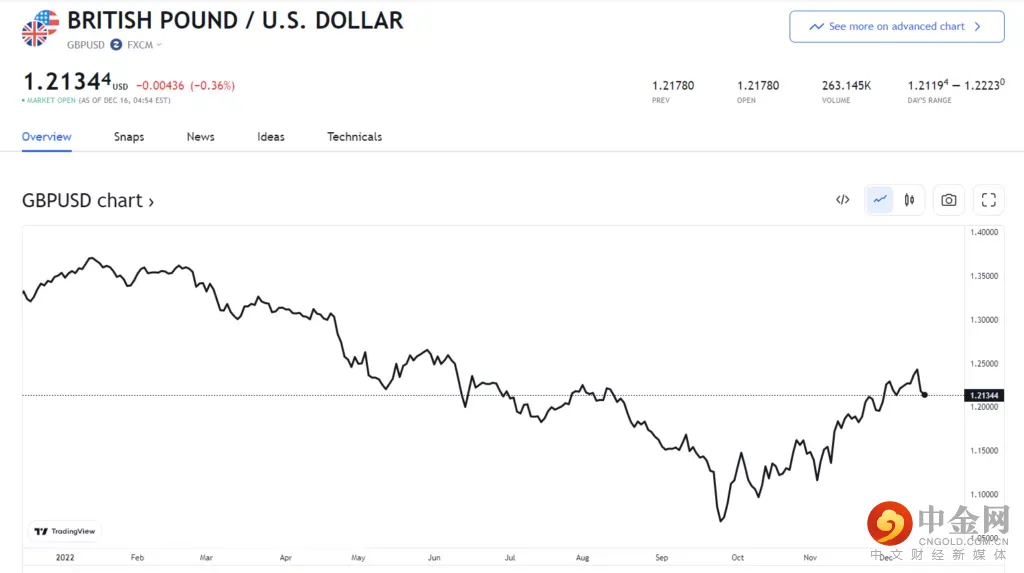Switch to line chart view

(x=880, y=200)
